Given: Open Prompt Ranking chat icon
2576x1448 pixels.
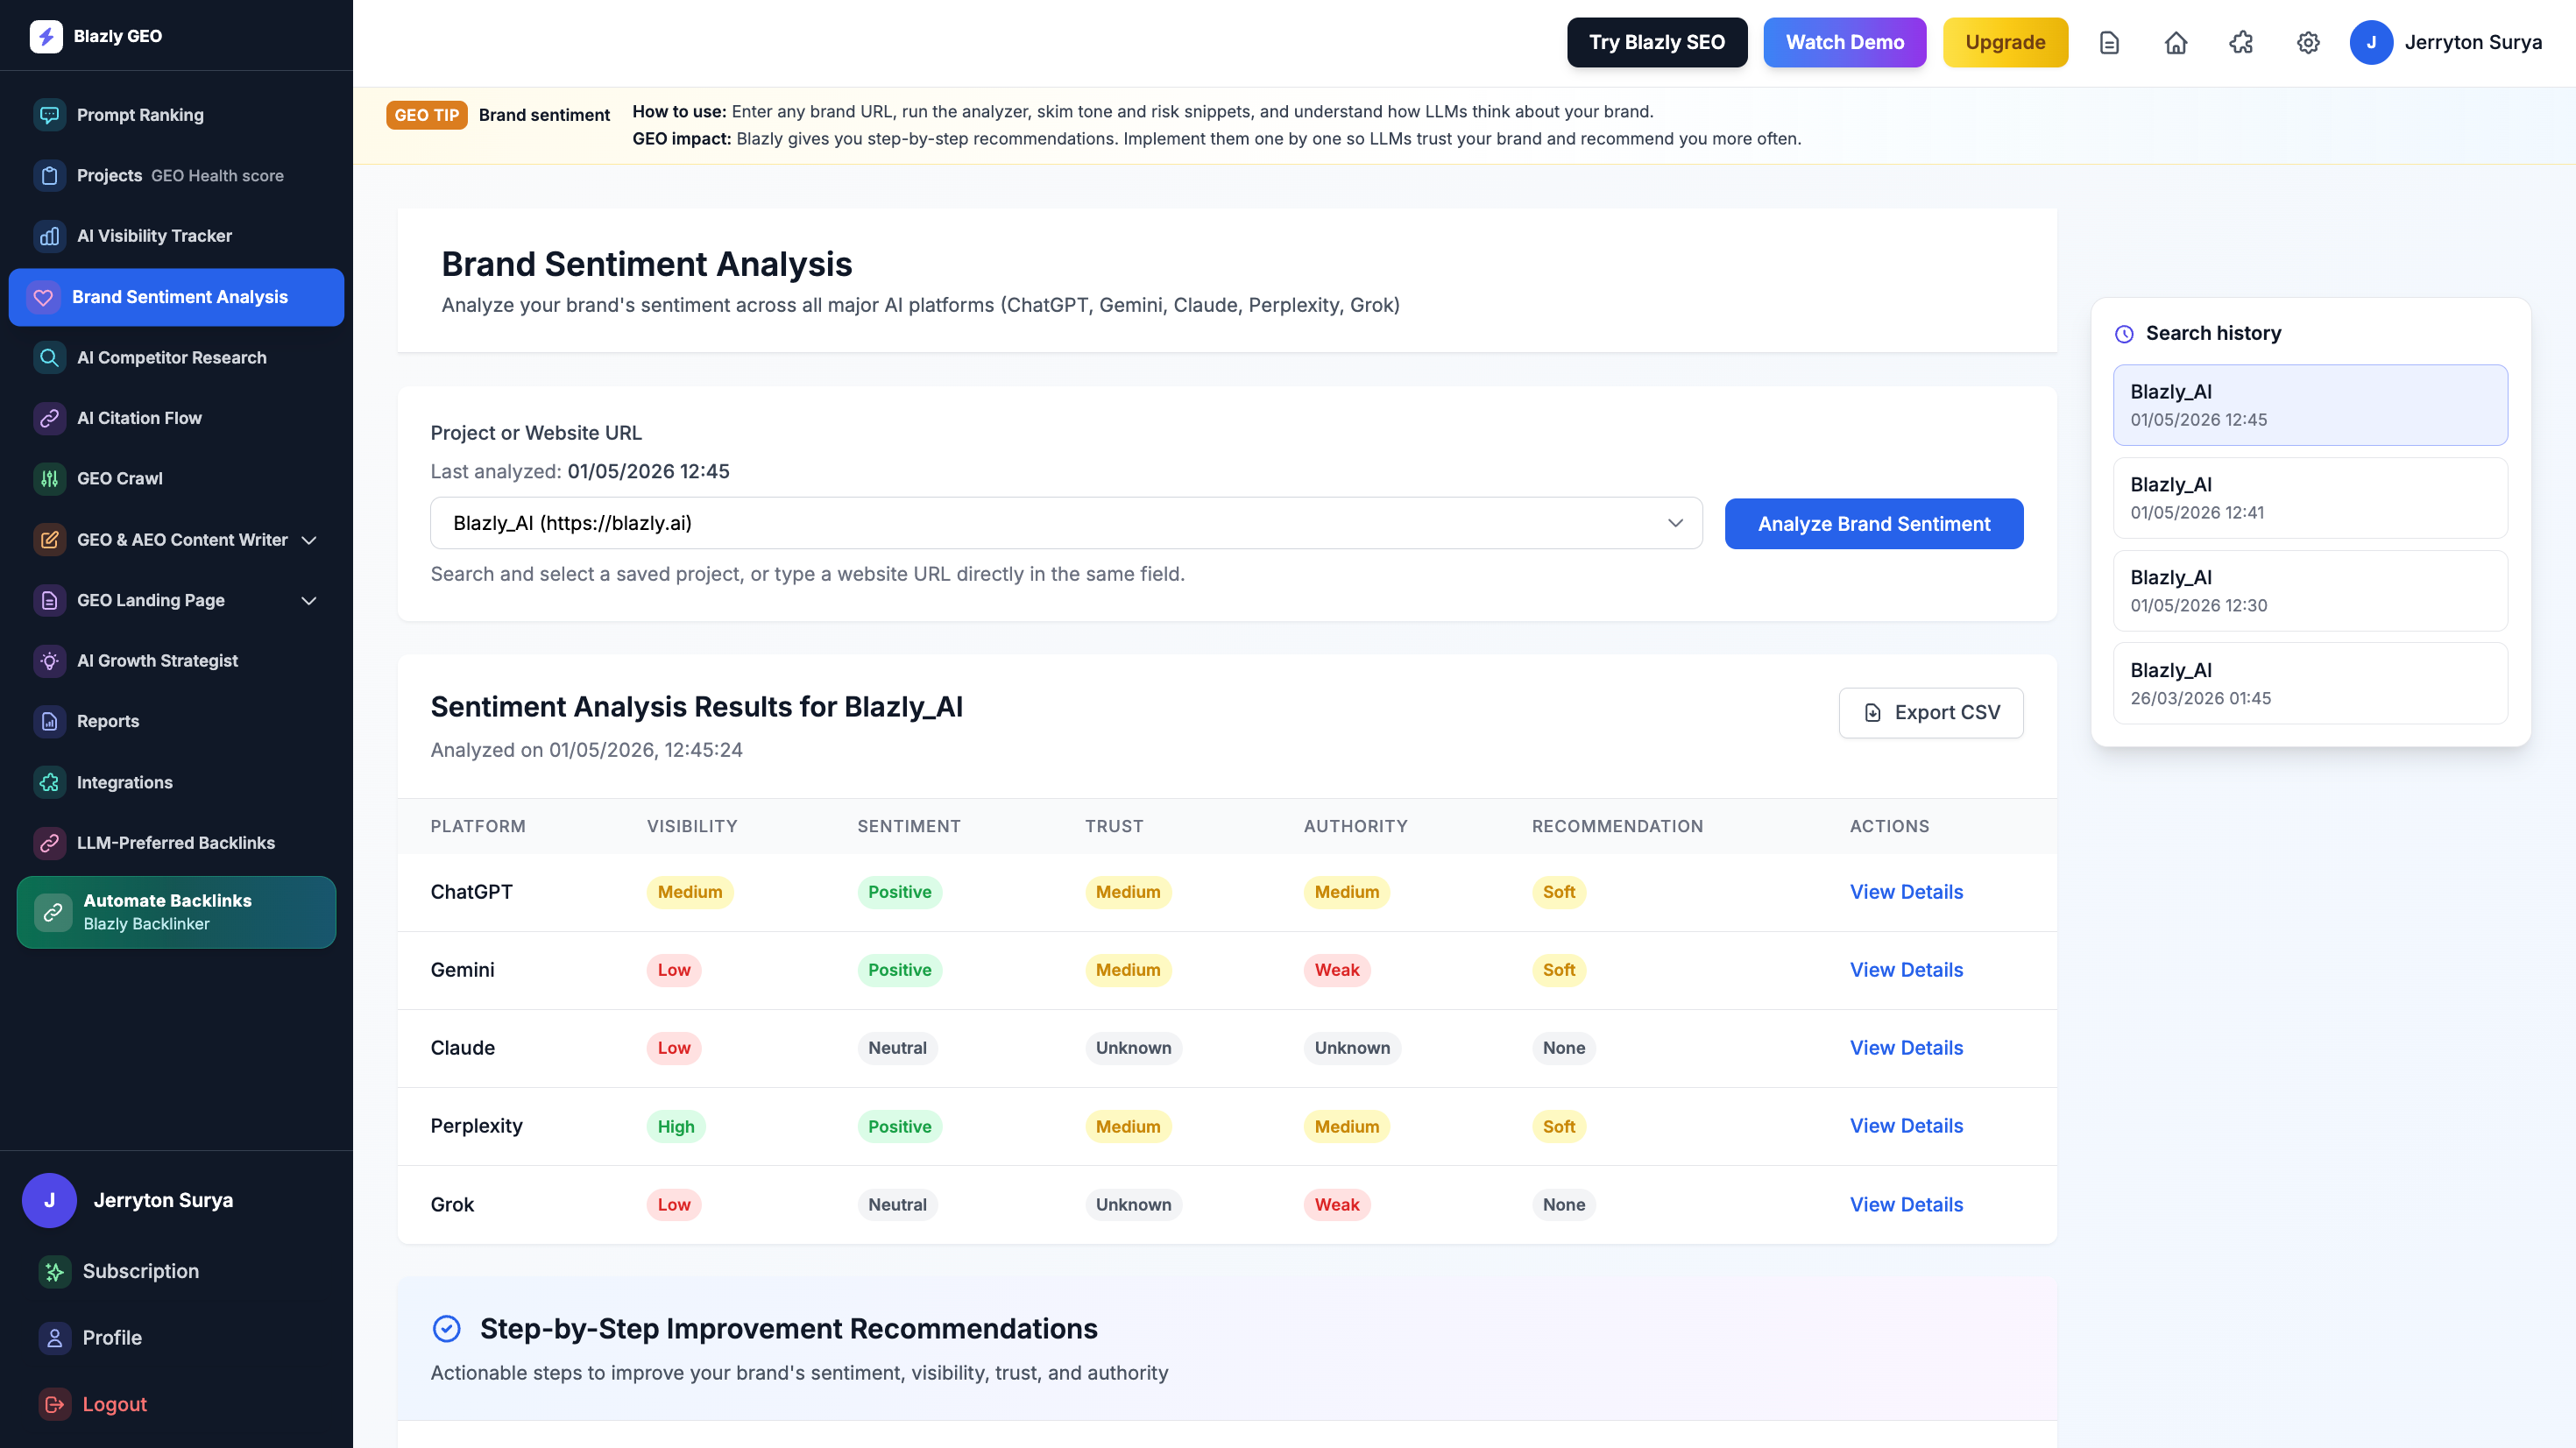Looking at the screenshot, I should click(x=49, y=115).
